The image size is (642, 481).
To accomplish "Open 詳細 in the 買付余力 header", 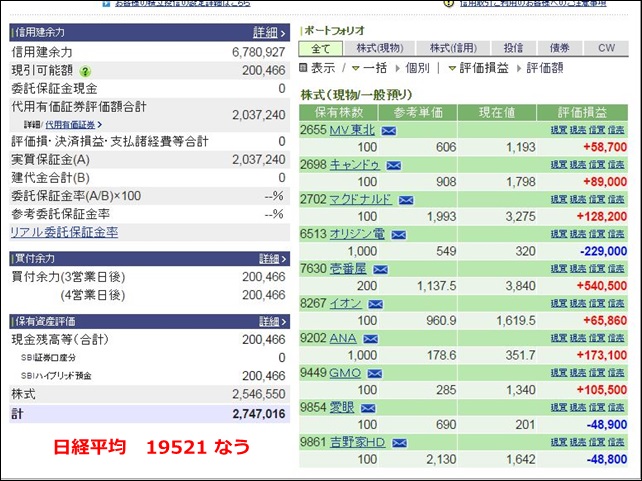I will pos(271,259).
